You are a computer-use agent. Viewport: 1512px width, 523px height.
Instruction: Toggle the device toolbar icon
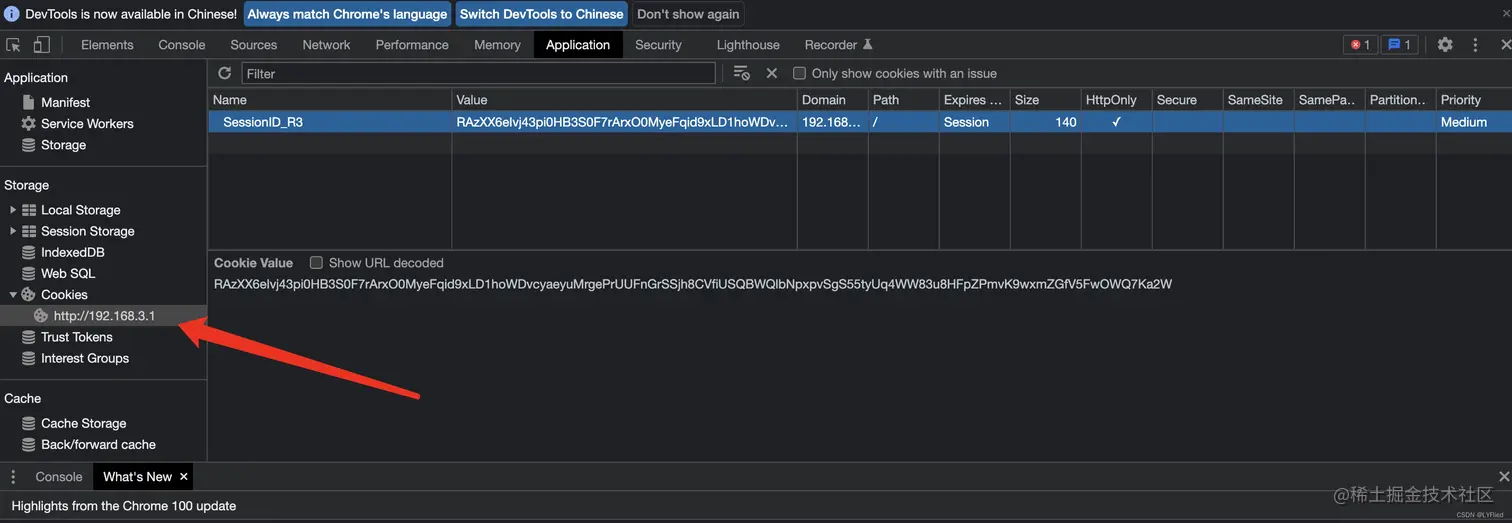point(41,45)
